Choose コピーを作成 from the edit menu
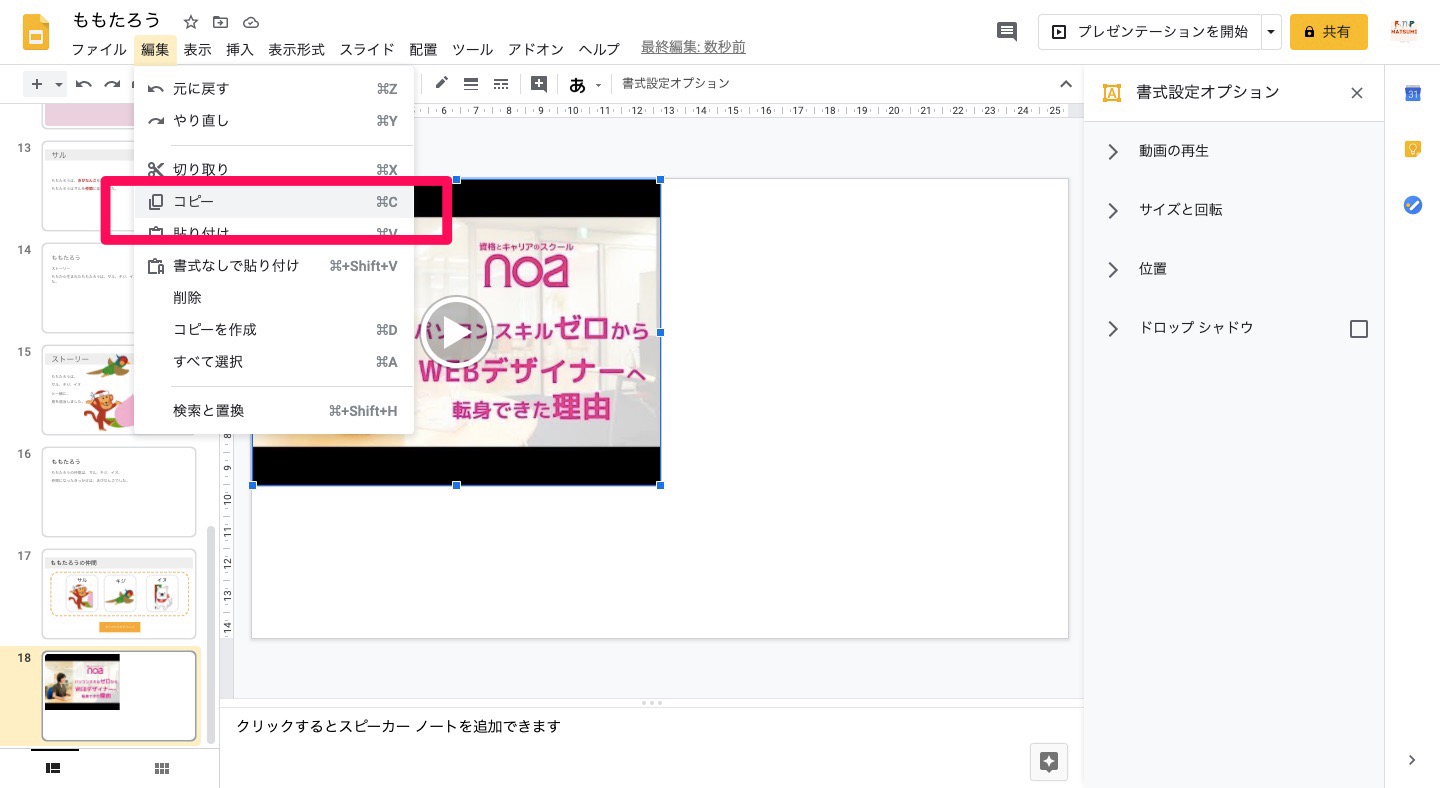This screenshot has width=1440, height=788. (274, 330)
